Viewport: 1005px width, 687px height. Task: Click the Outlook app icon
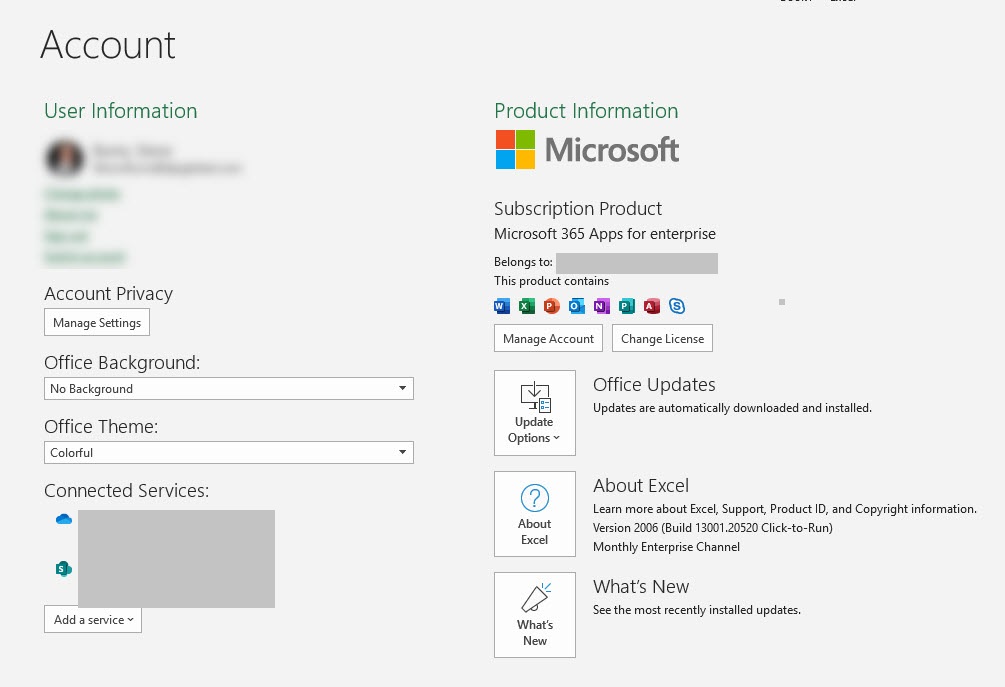point(577,306)
